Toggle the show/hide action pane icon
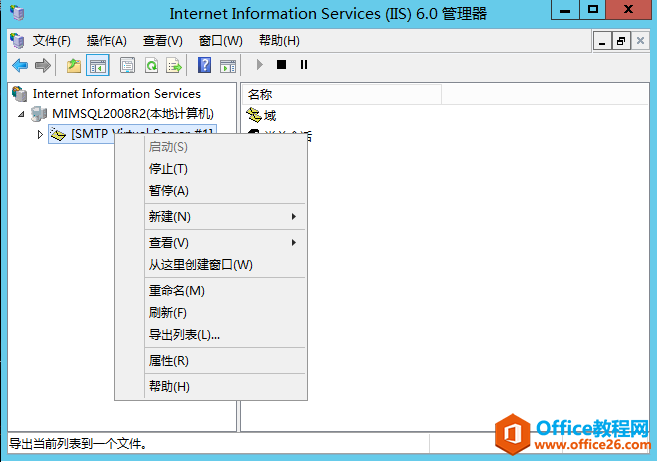Screen dimensions: 658x462 coord(228,65)
